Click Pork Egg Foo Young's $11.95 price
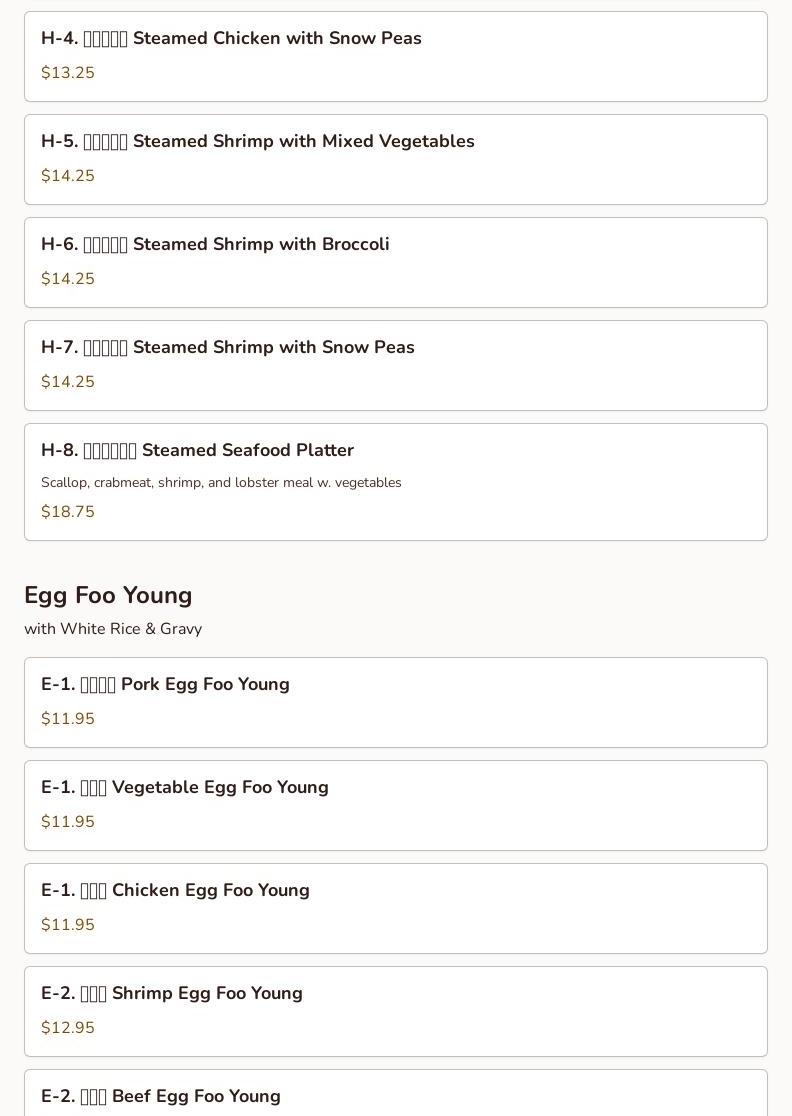Image resolution: width=792 pixels, height=1116 pixels. (x=68, y=719)
